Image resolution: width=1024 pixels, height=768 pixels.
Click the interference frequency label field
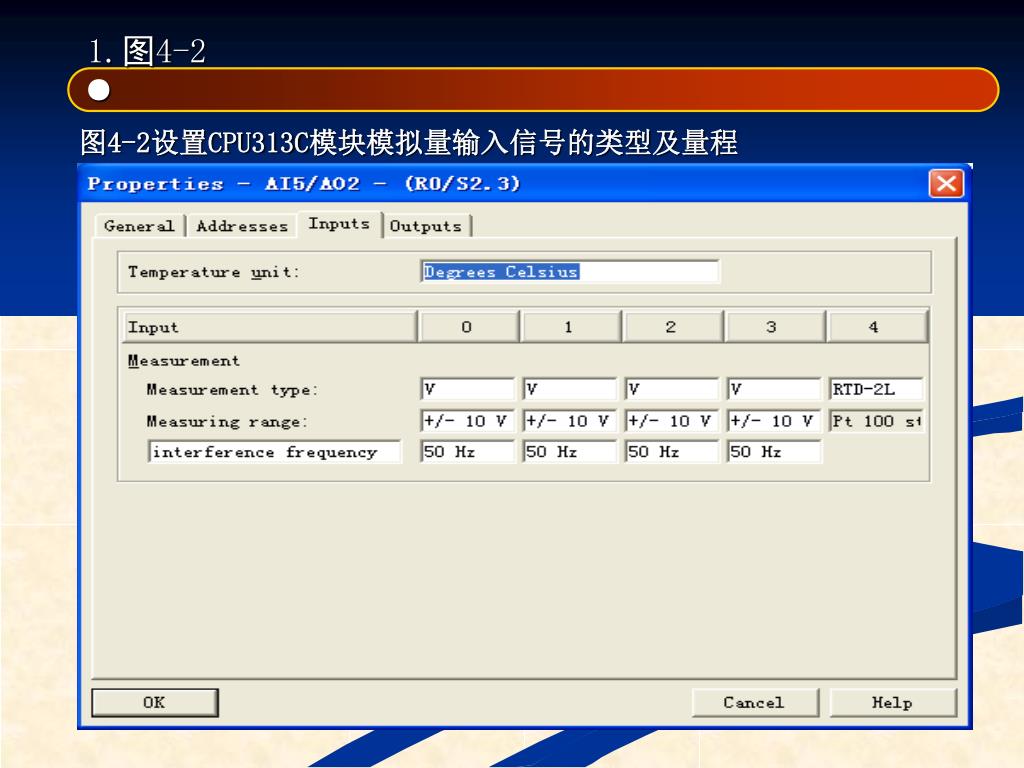(x=274, y=452)
